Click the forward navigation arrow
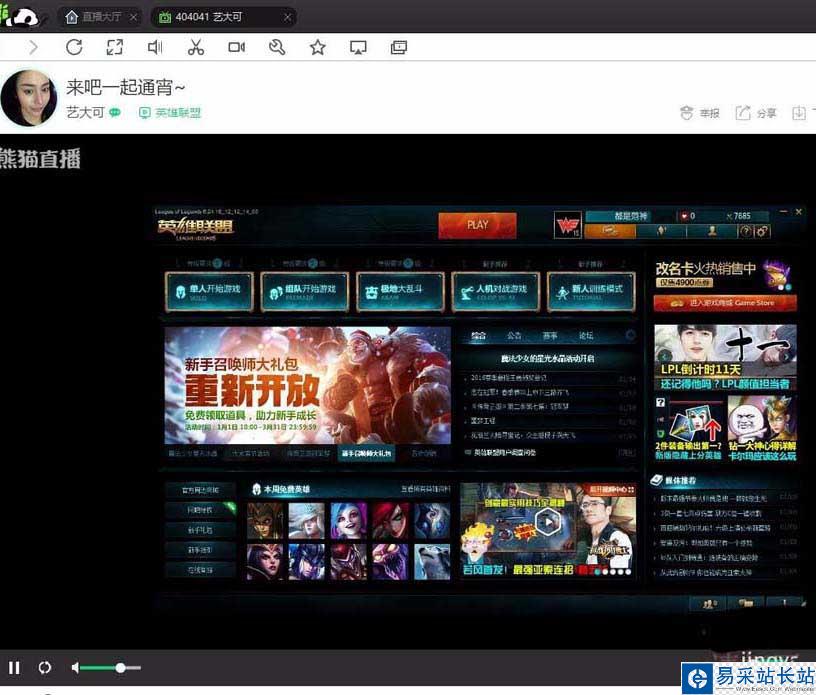The image size is (816, 695). [33, 47]
